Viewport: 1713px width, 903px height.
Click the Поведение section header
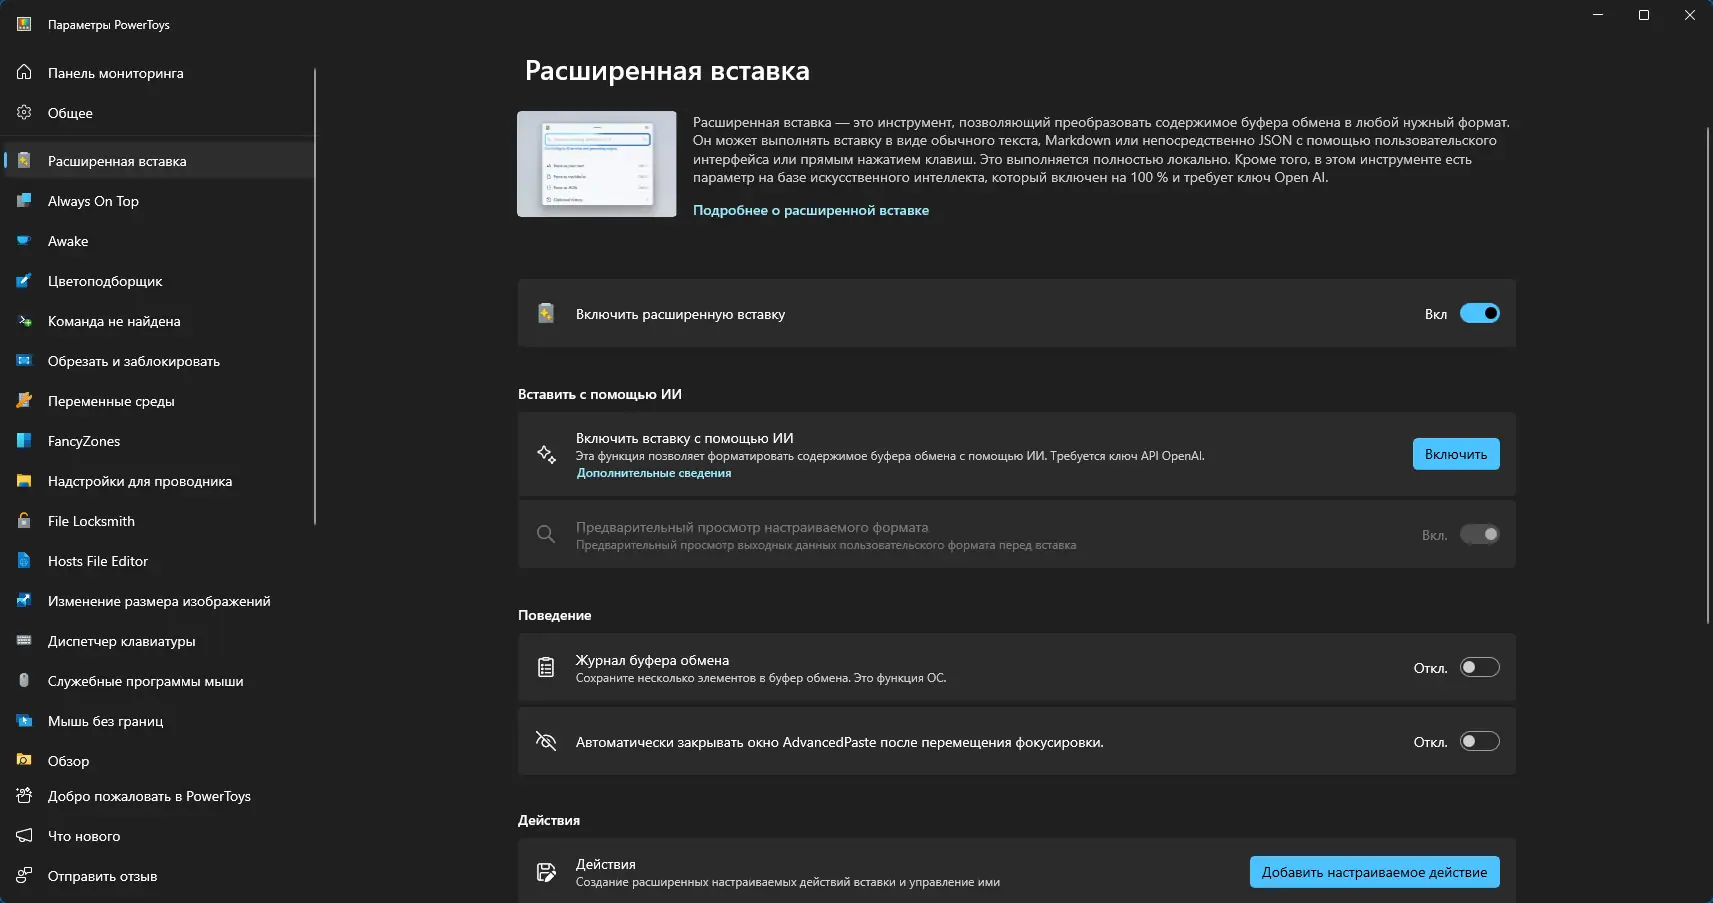click(555, 615)
